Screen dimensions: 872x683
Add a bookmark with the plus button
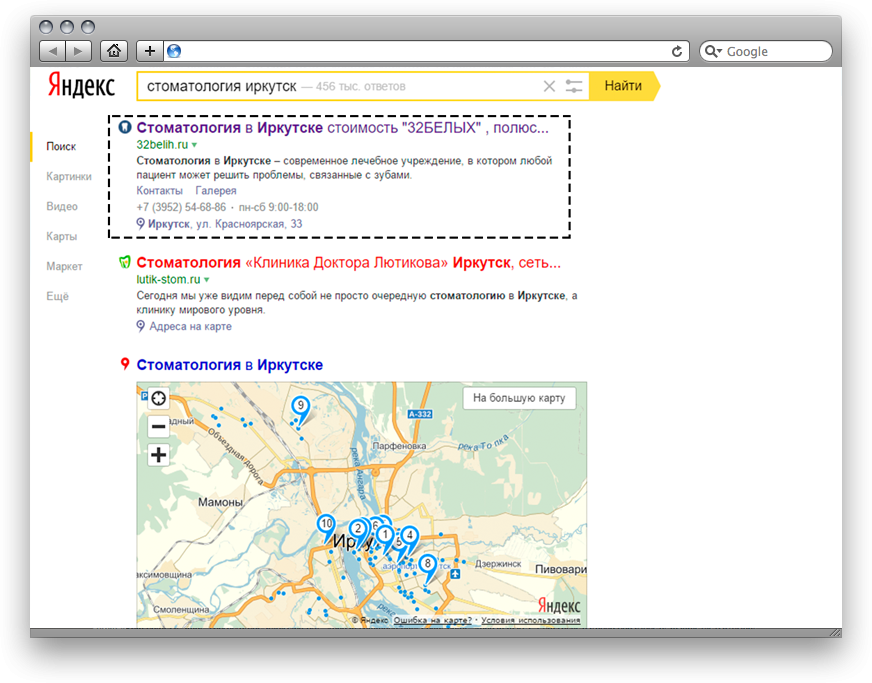tap(150, 51)
